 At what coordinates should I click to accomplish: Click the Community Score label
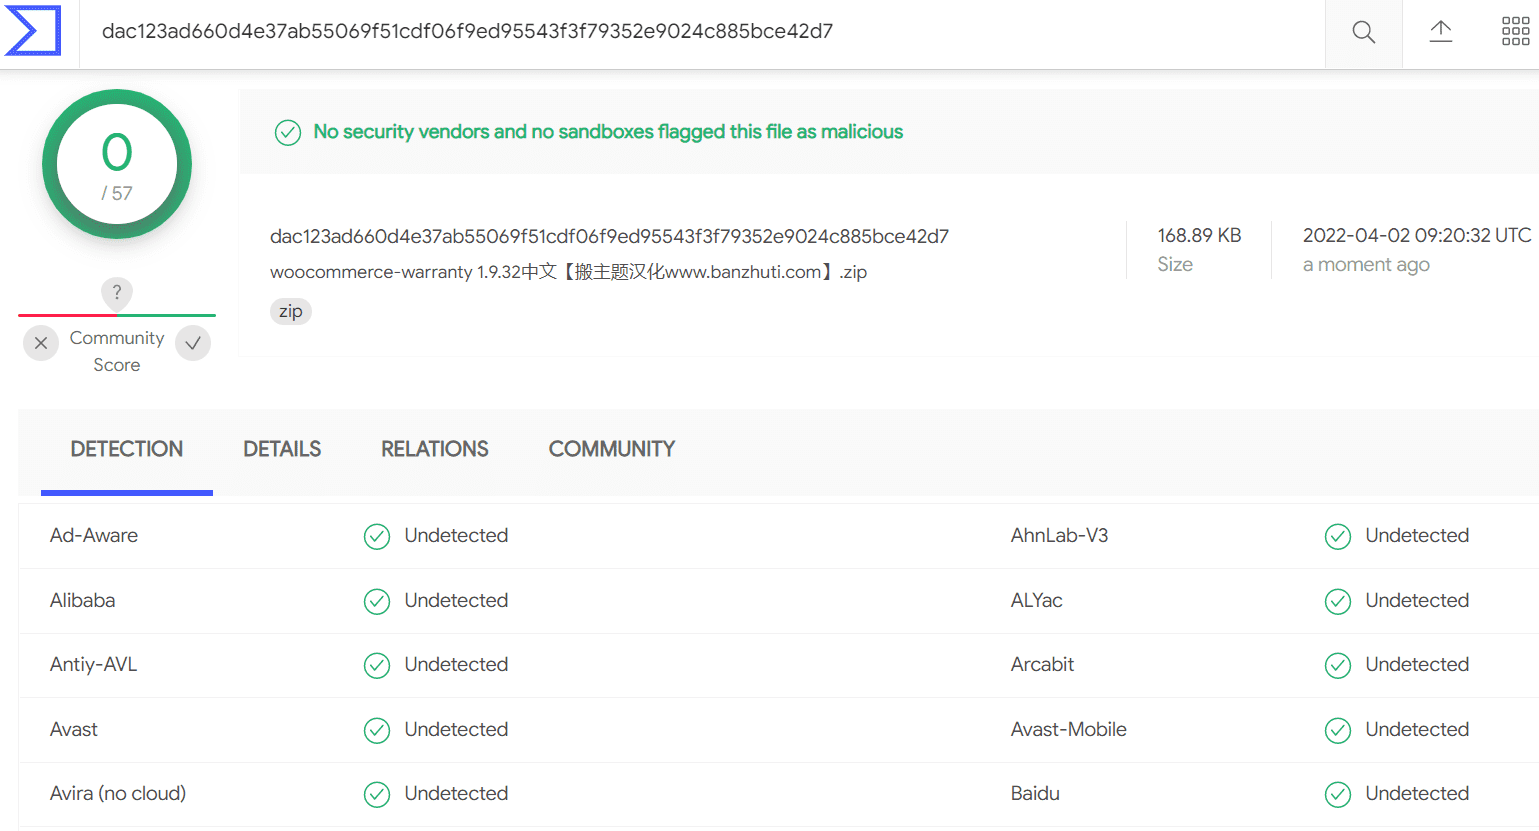117,351
